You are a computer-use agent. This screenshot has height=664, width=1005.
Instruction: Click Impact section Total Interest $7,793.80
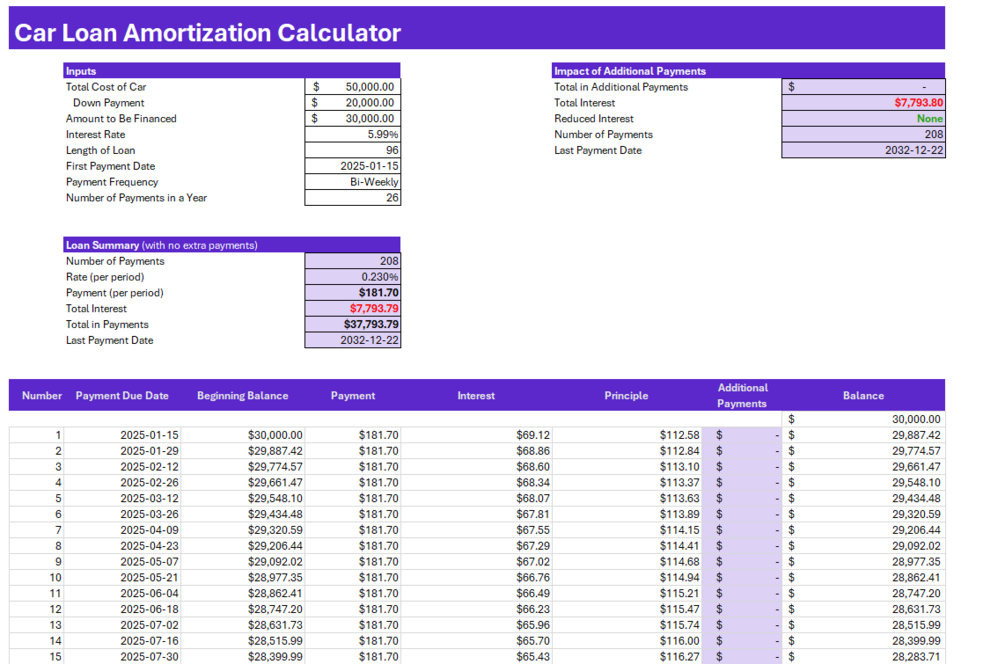tap(863, 103)
